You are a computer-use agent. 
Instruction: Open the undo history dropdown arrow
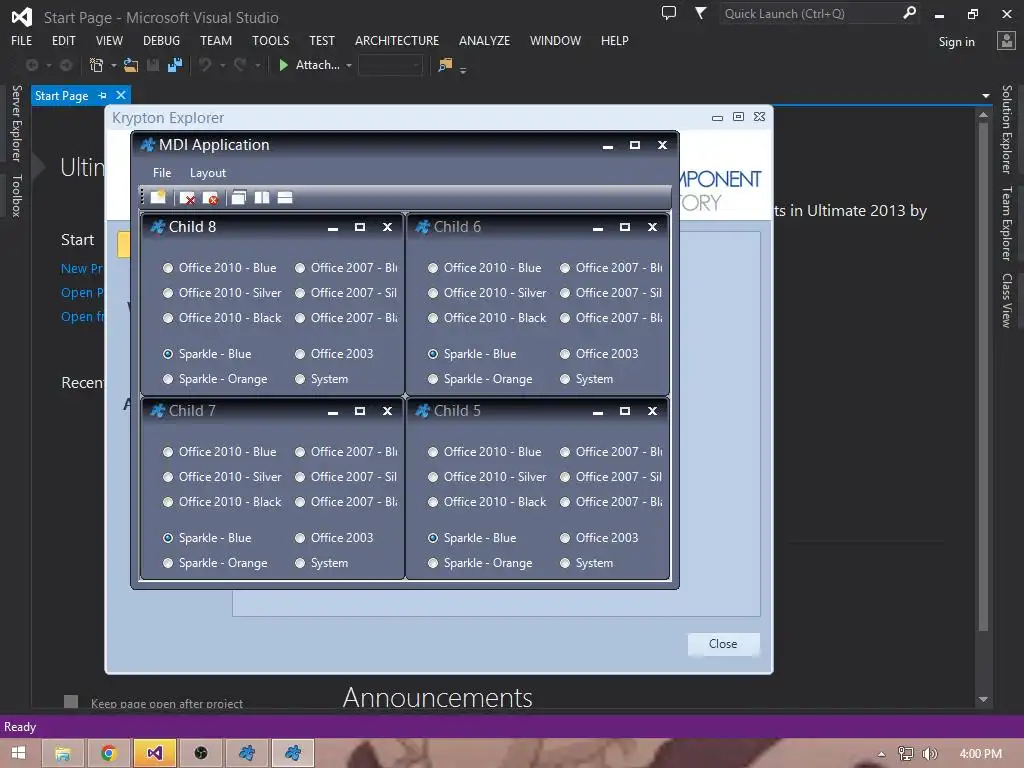(222, 65)
